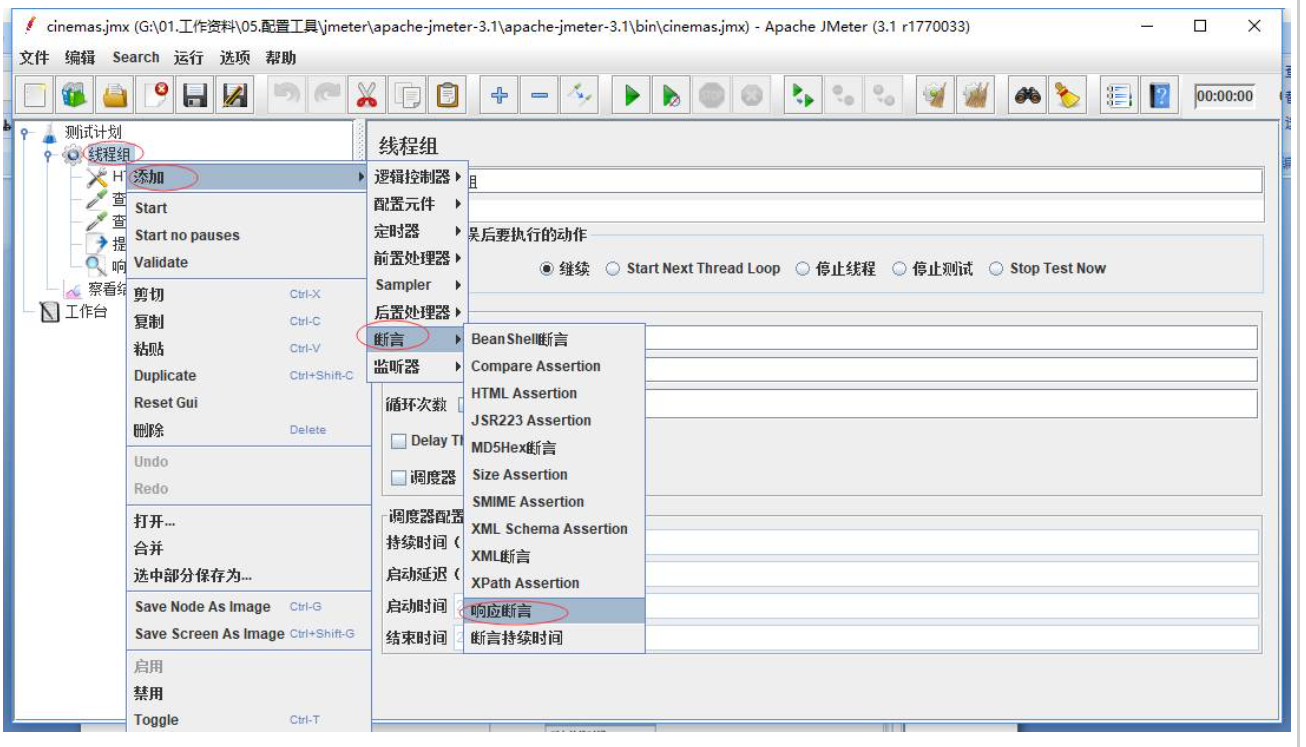
Task: Select the 停止测试 radio button
Action: (899, 269)
